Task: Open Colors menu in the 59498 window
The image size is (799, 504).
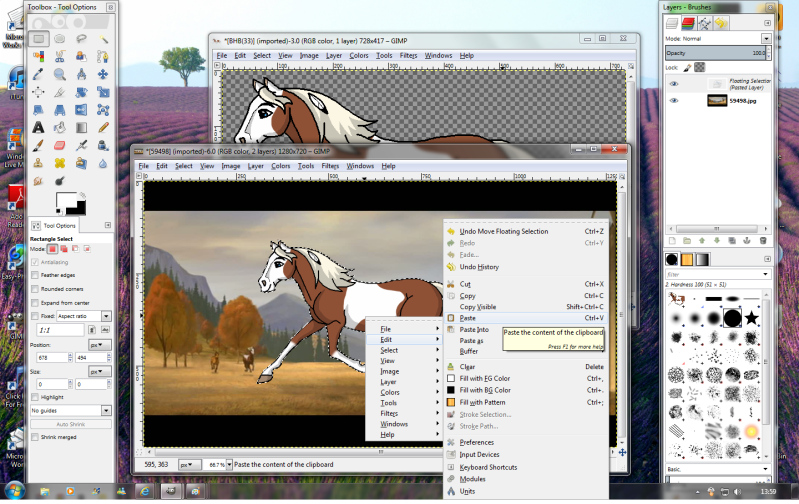Action: click(x=280, y=166)
